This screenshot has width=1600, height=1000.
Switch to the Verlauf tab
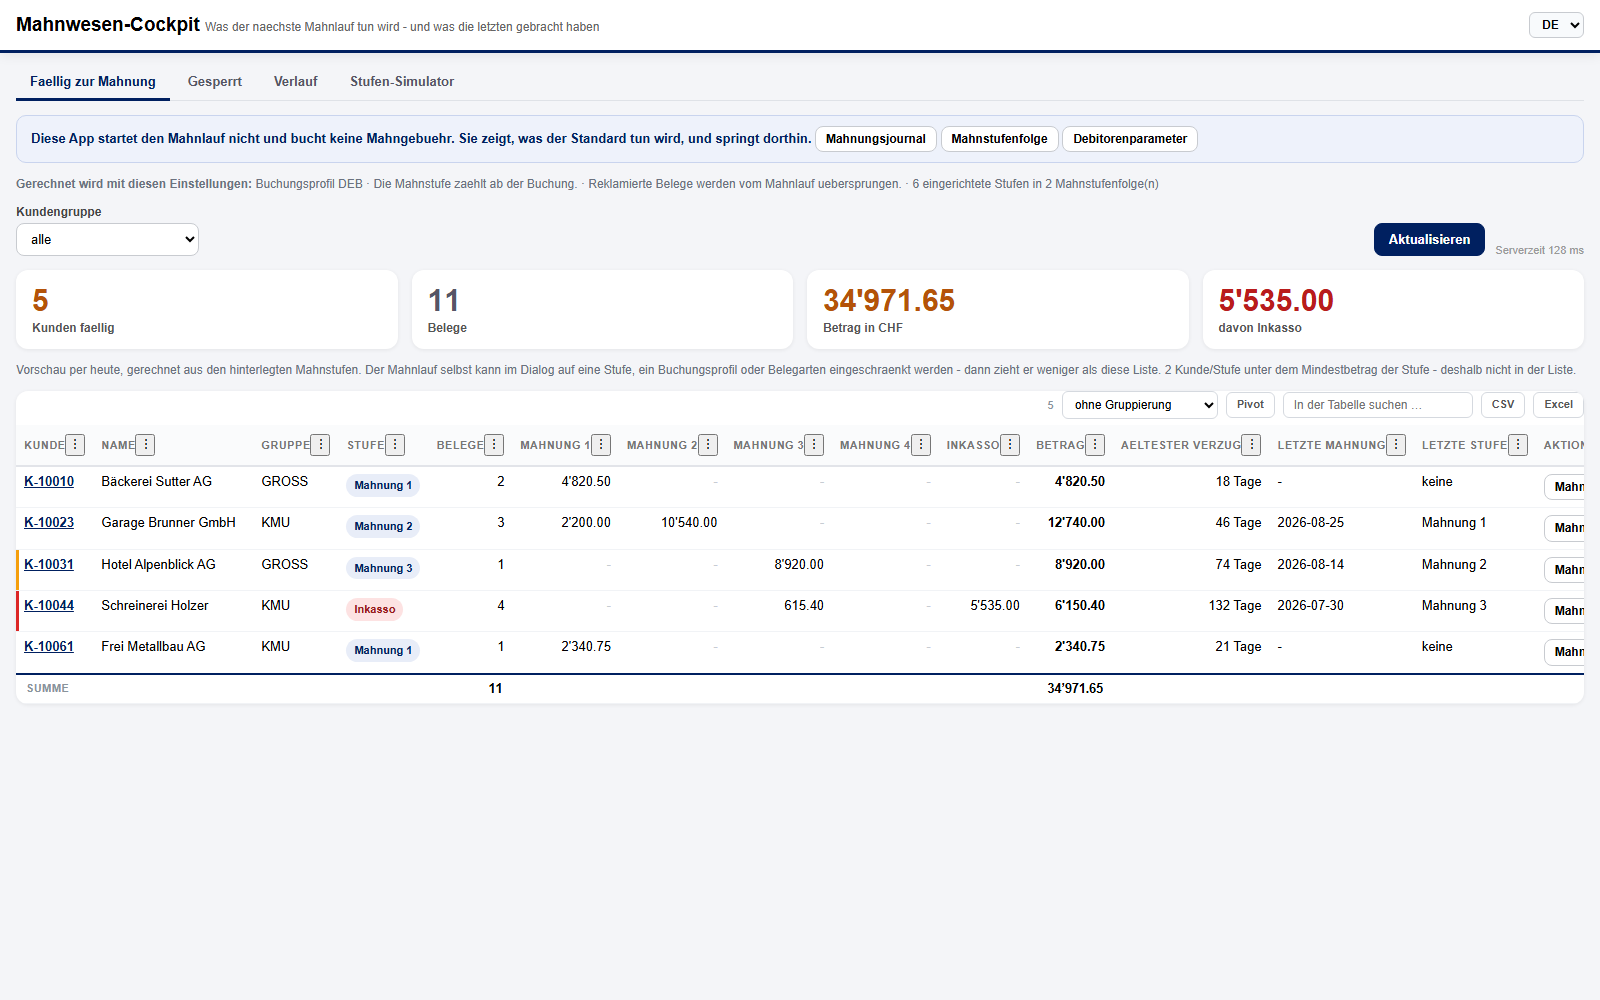296,82
